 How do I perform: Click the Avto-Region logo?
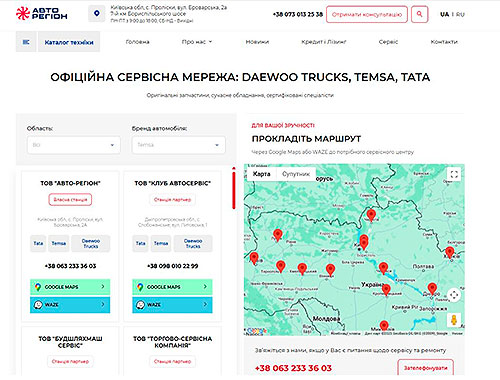[42, 13]
